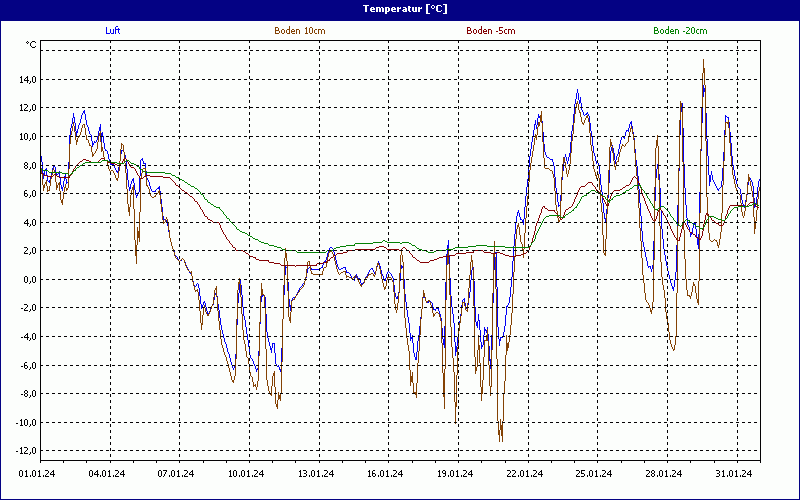Viewport: 800px width, 500px height.
Task: Click the -8,0 y-axis value
Action: click(28, 393)
